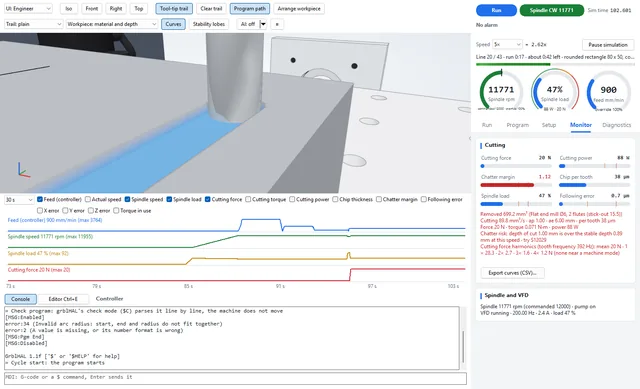The width and height of the screenshot is (640, 389).
Task: Click the Chatter risk warning text
Action: [x=551, y=237]
